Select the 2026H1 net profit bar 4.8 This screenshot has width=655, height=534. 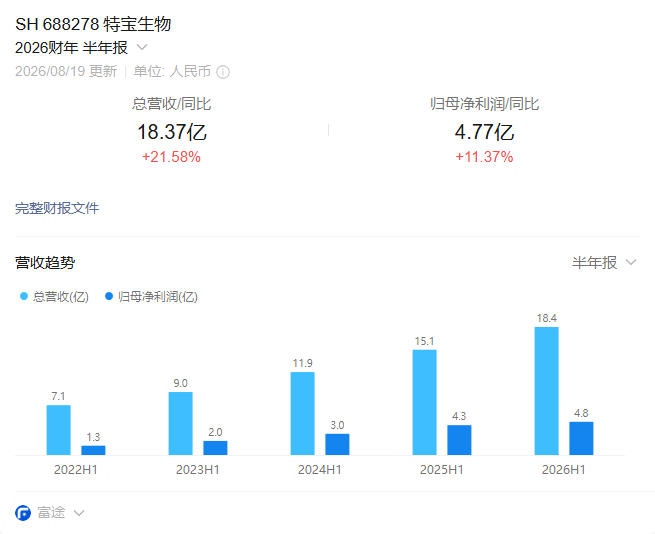tap(581, 438)
